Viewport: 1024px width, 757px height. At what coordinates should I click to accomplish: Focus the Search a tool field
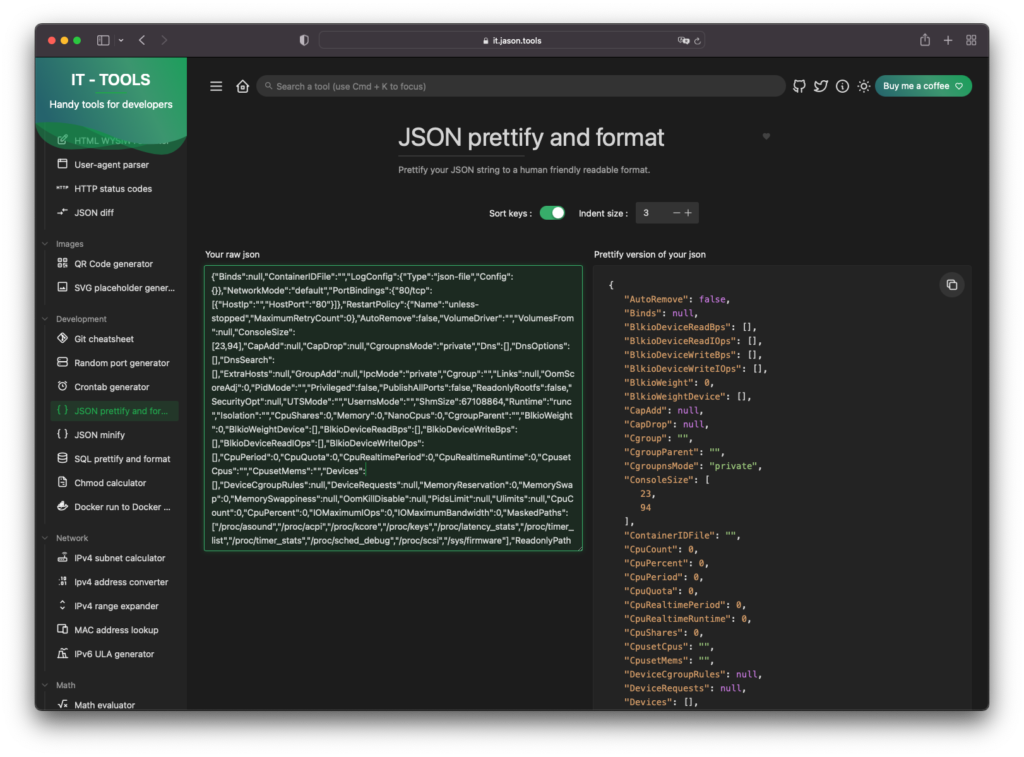click(521, 86)
